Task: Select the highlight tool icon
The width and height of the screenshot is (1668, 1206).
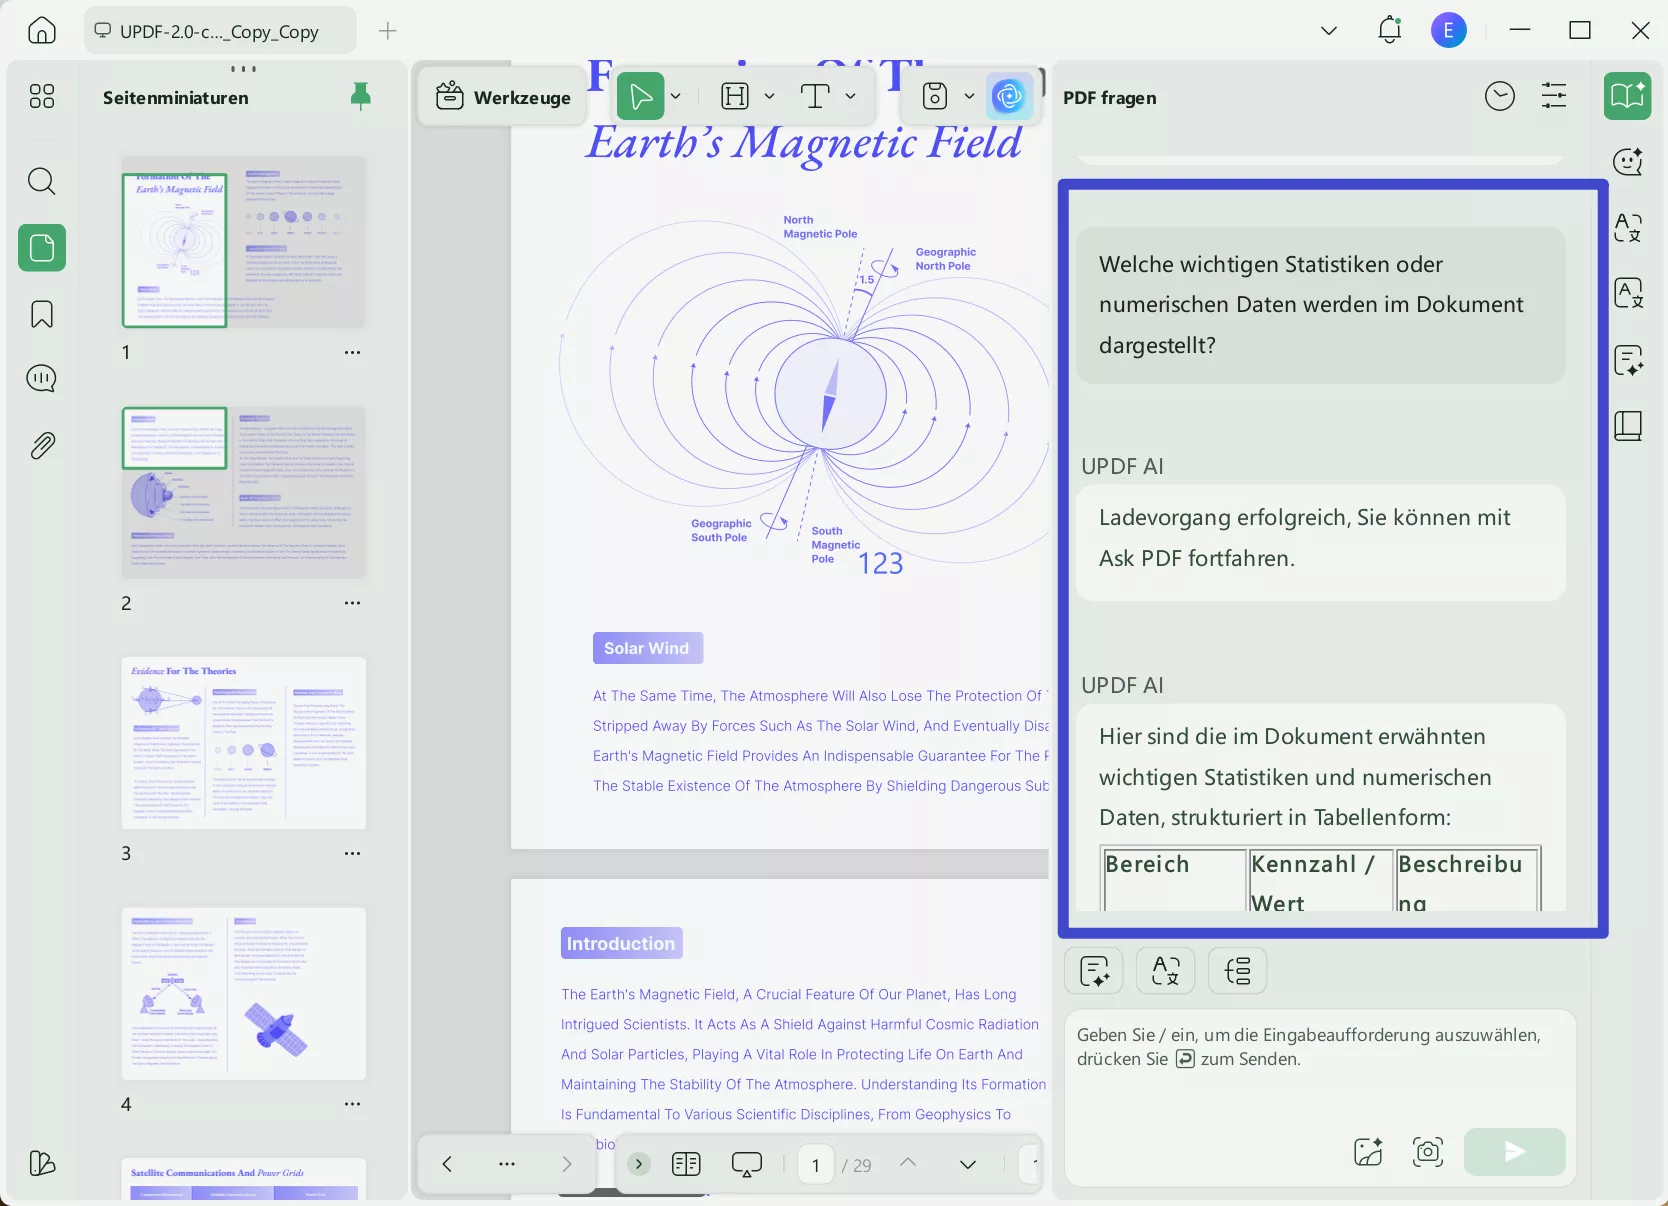Action: tap(735, 96)
